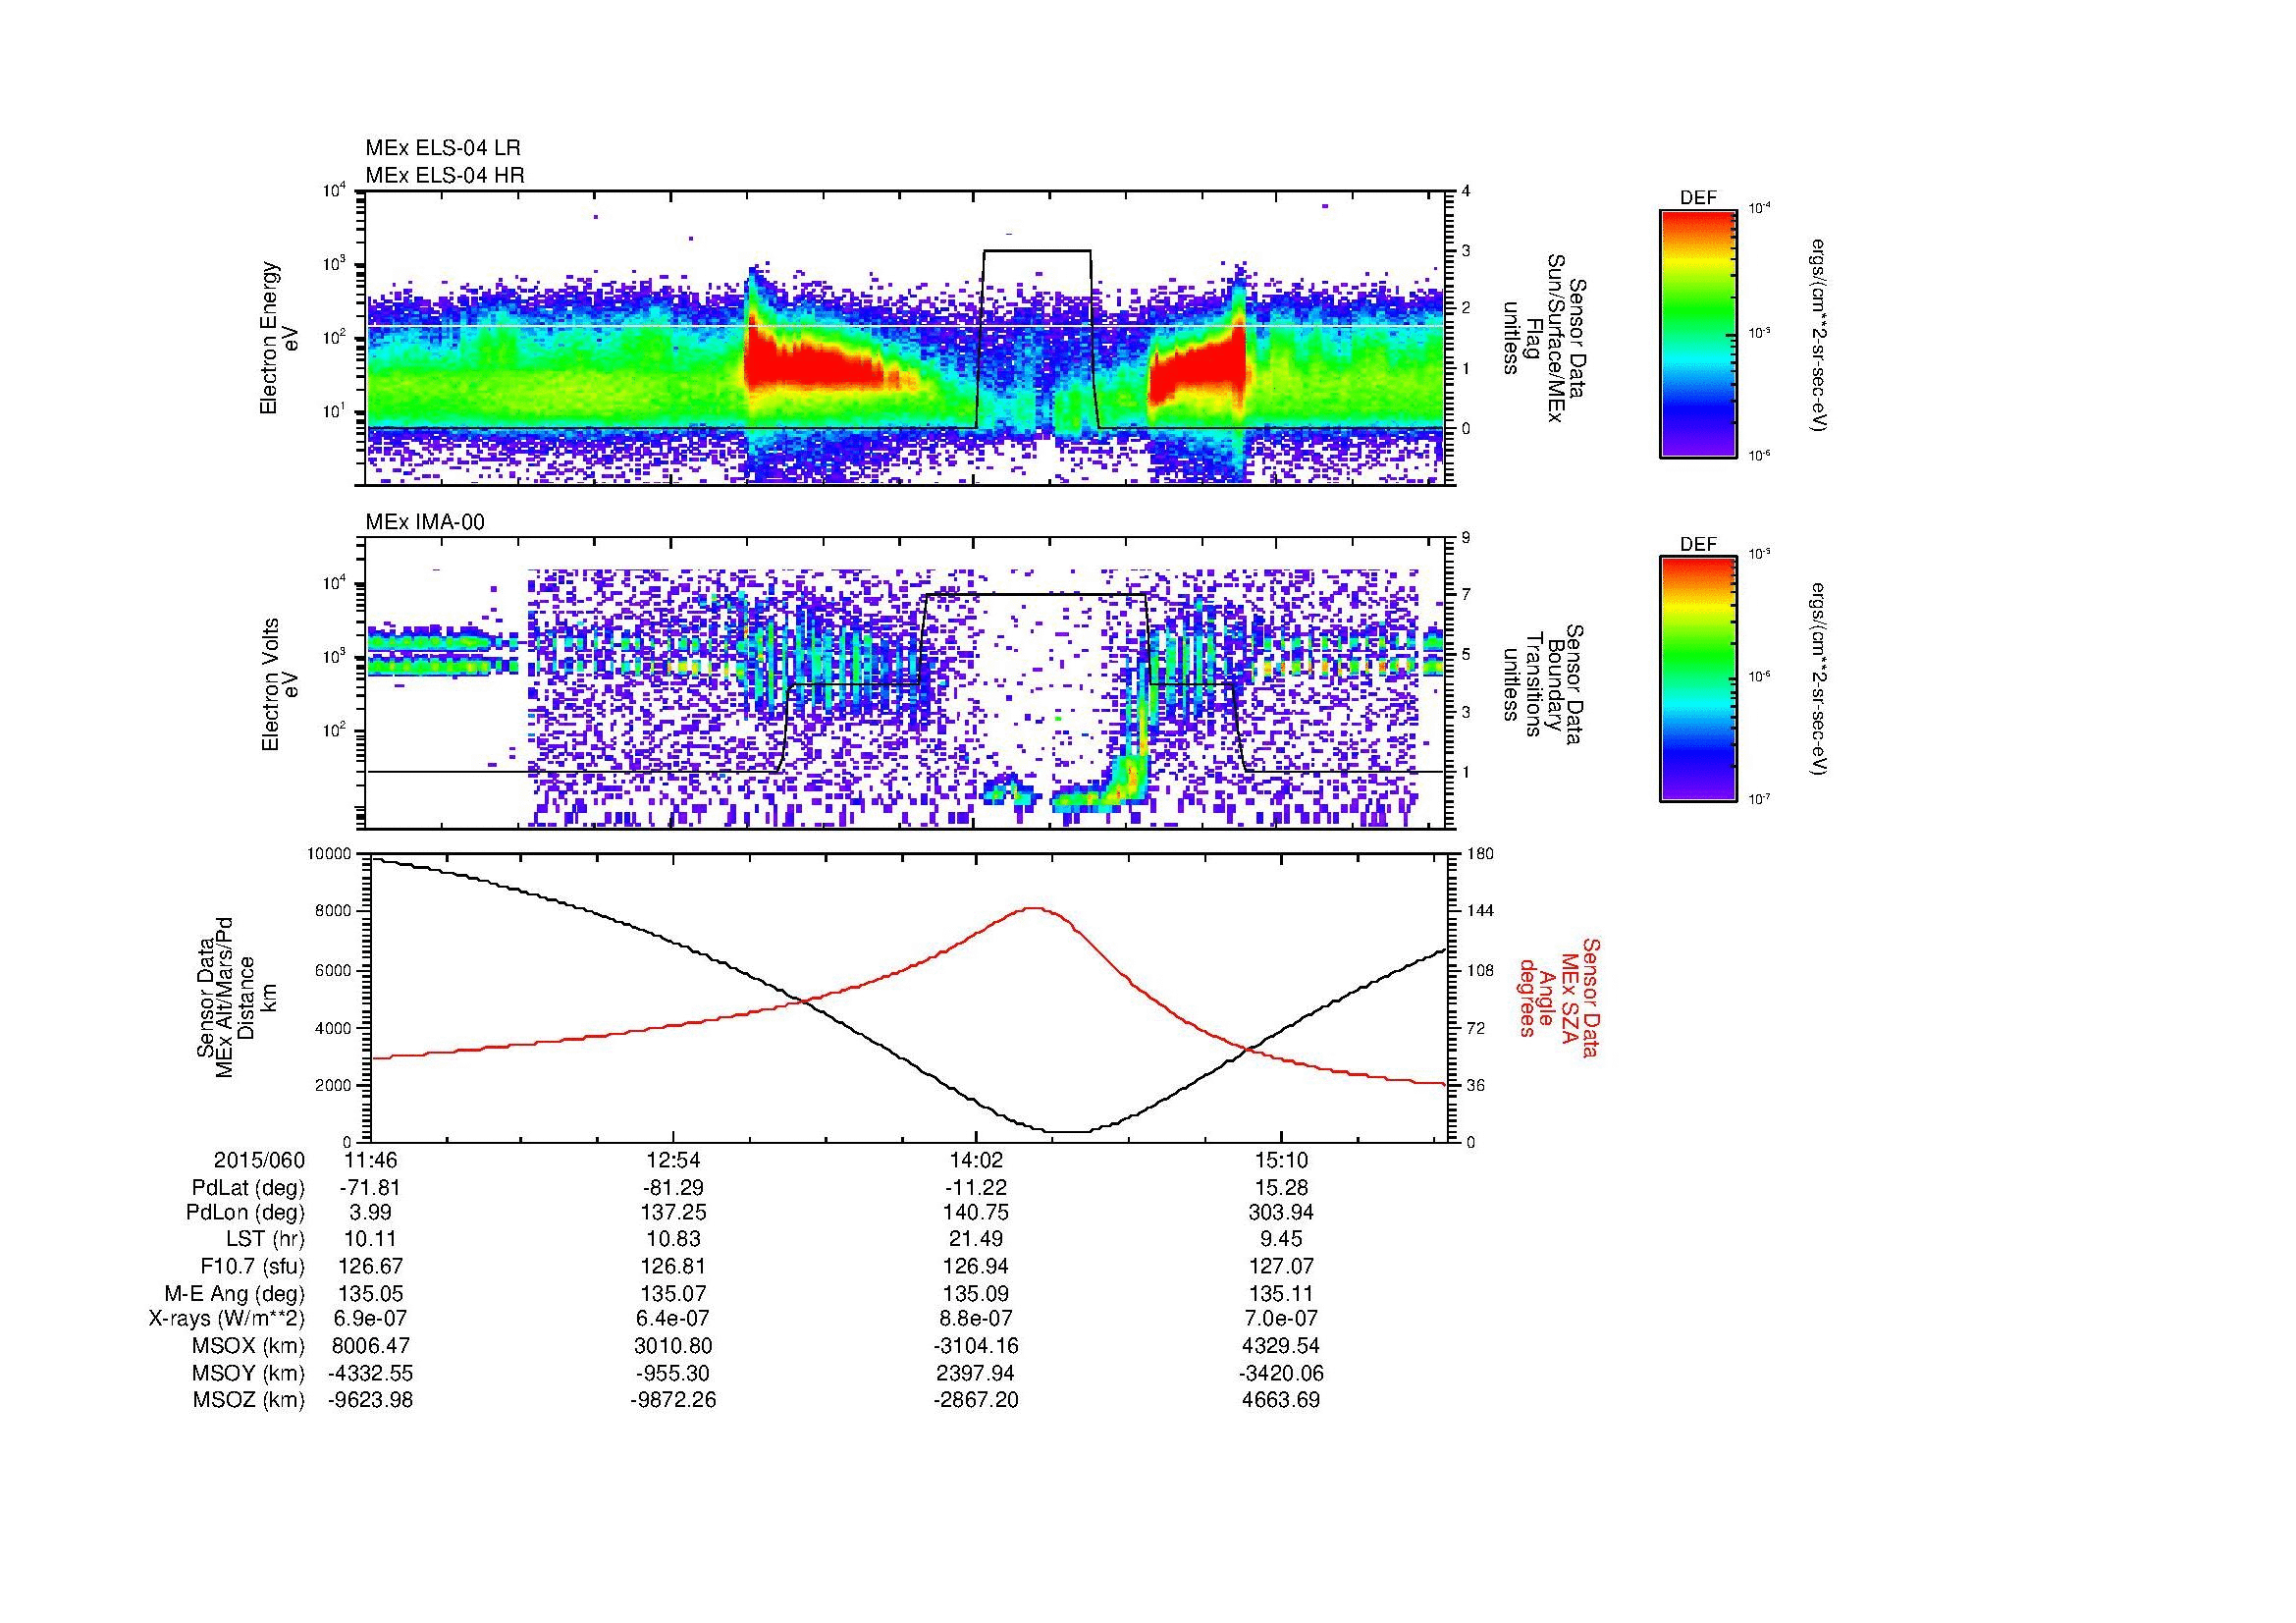
Task: Click the MSOY value '2397.94'
Action: point(976,1373)
